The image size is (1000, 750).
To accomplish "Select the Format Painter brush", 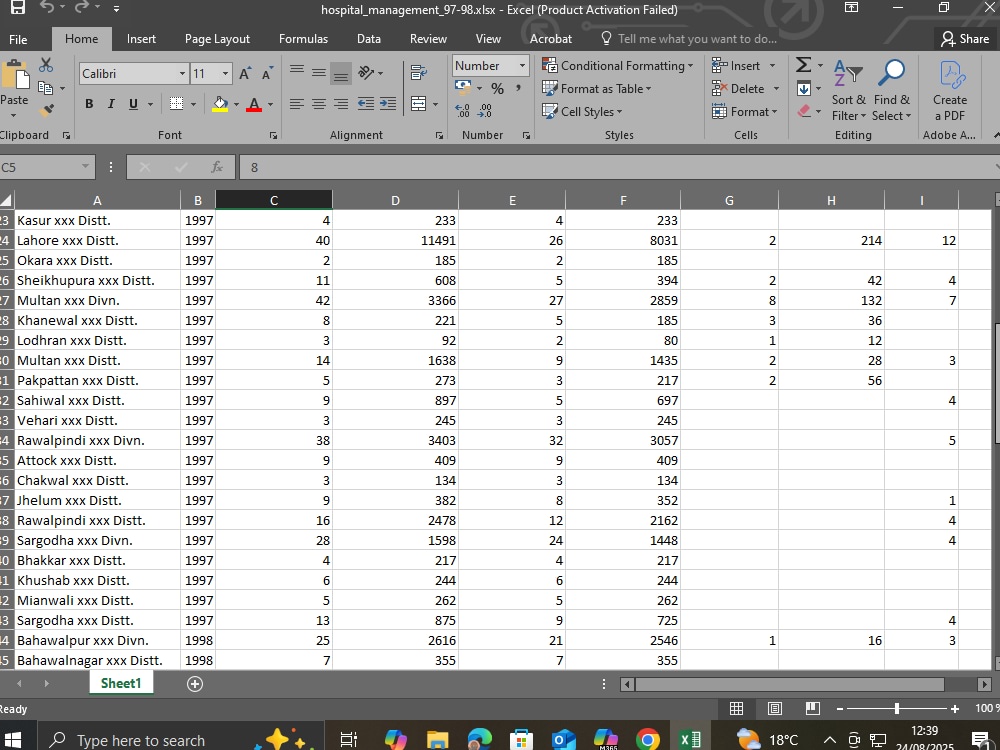I will click(46, 110).
